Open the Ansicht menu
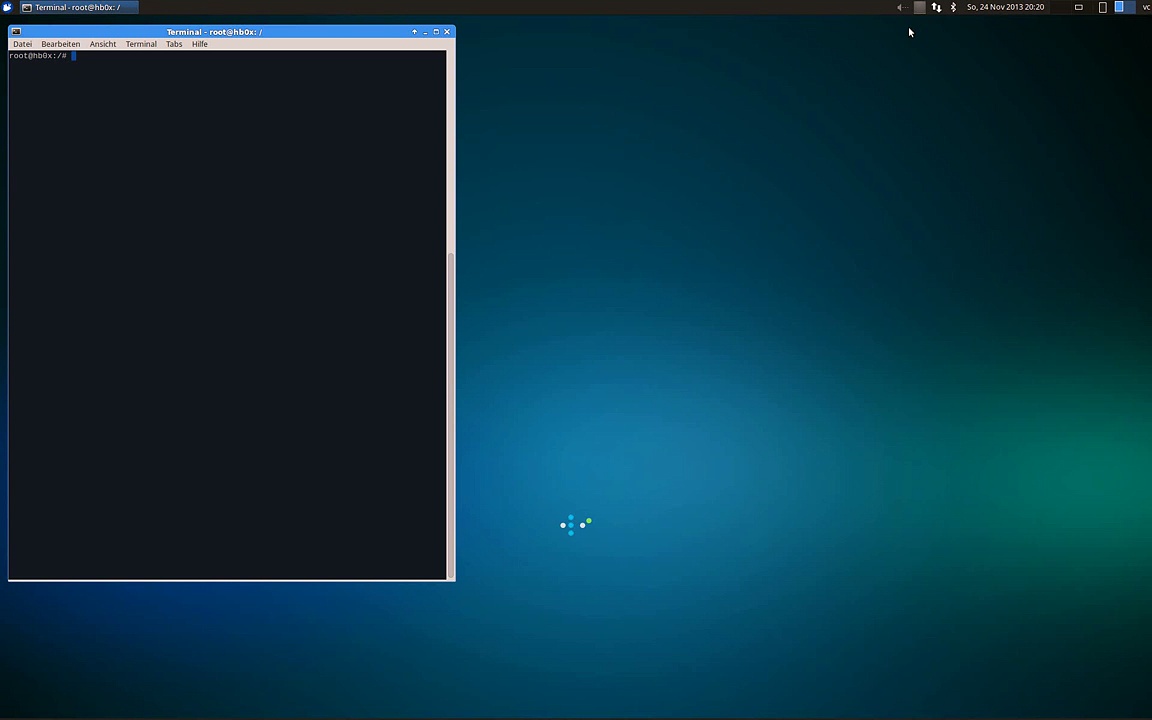This screenshot has width=1152, height=720. coord(103,44)
